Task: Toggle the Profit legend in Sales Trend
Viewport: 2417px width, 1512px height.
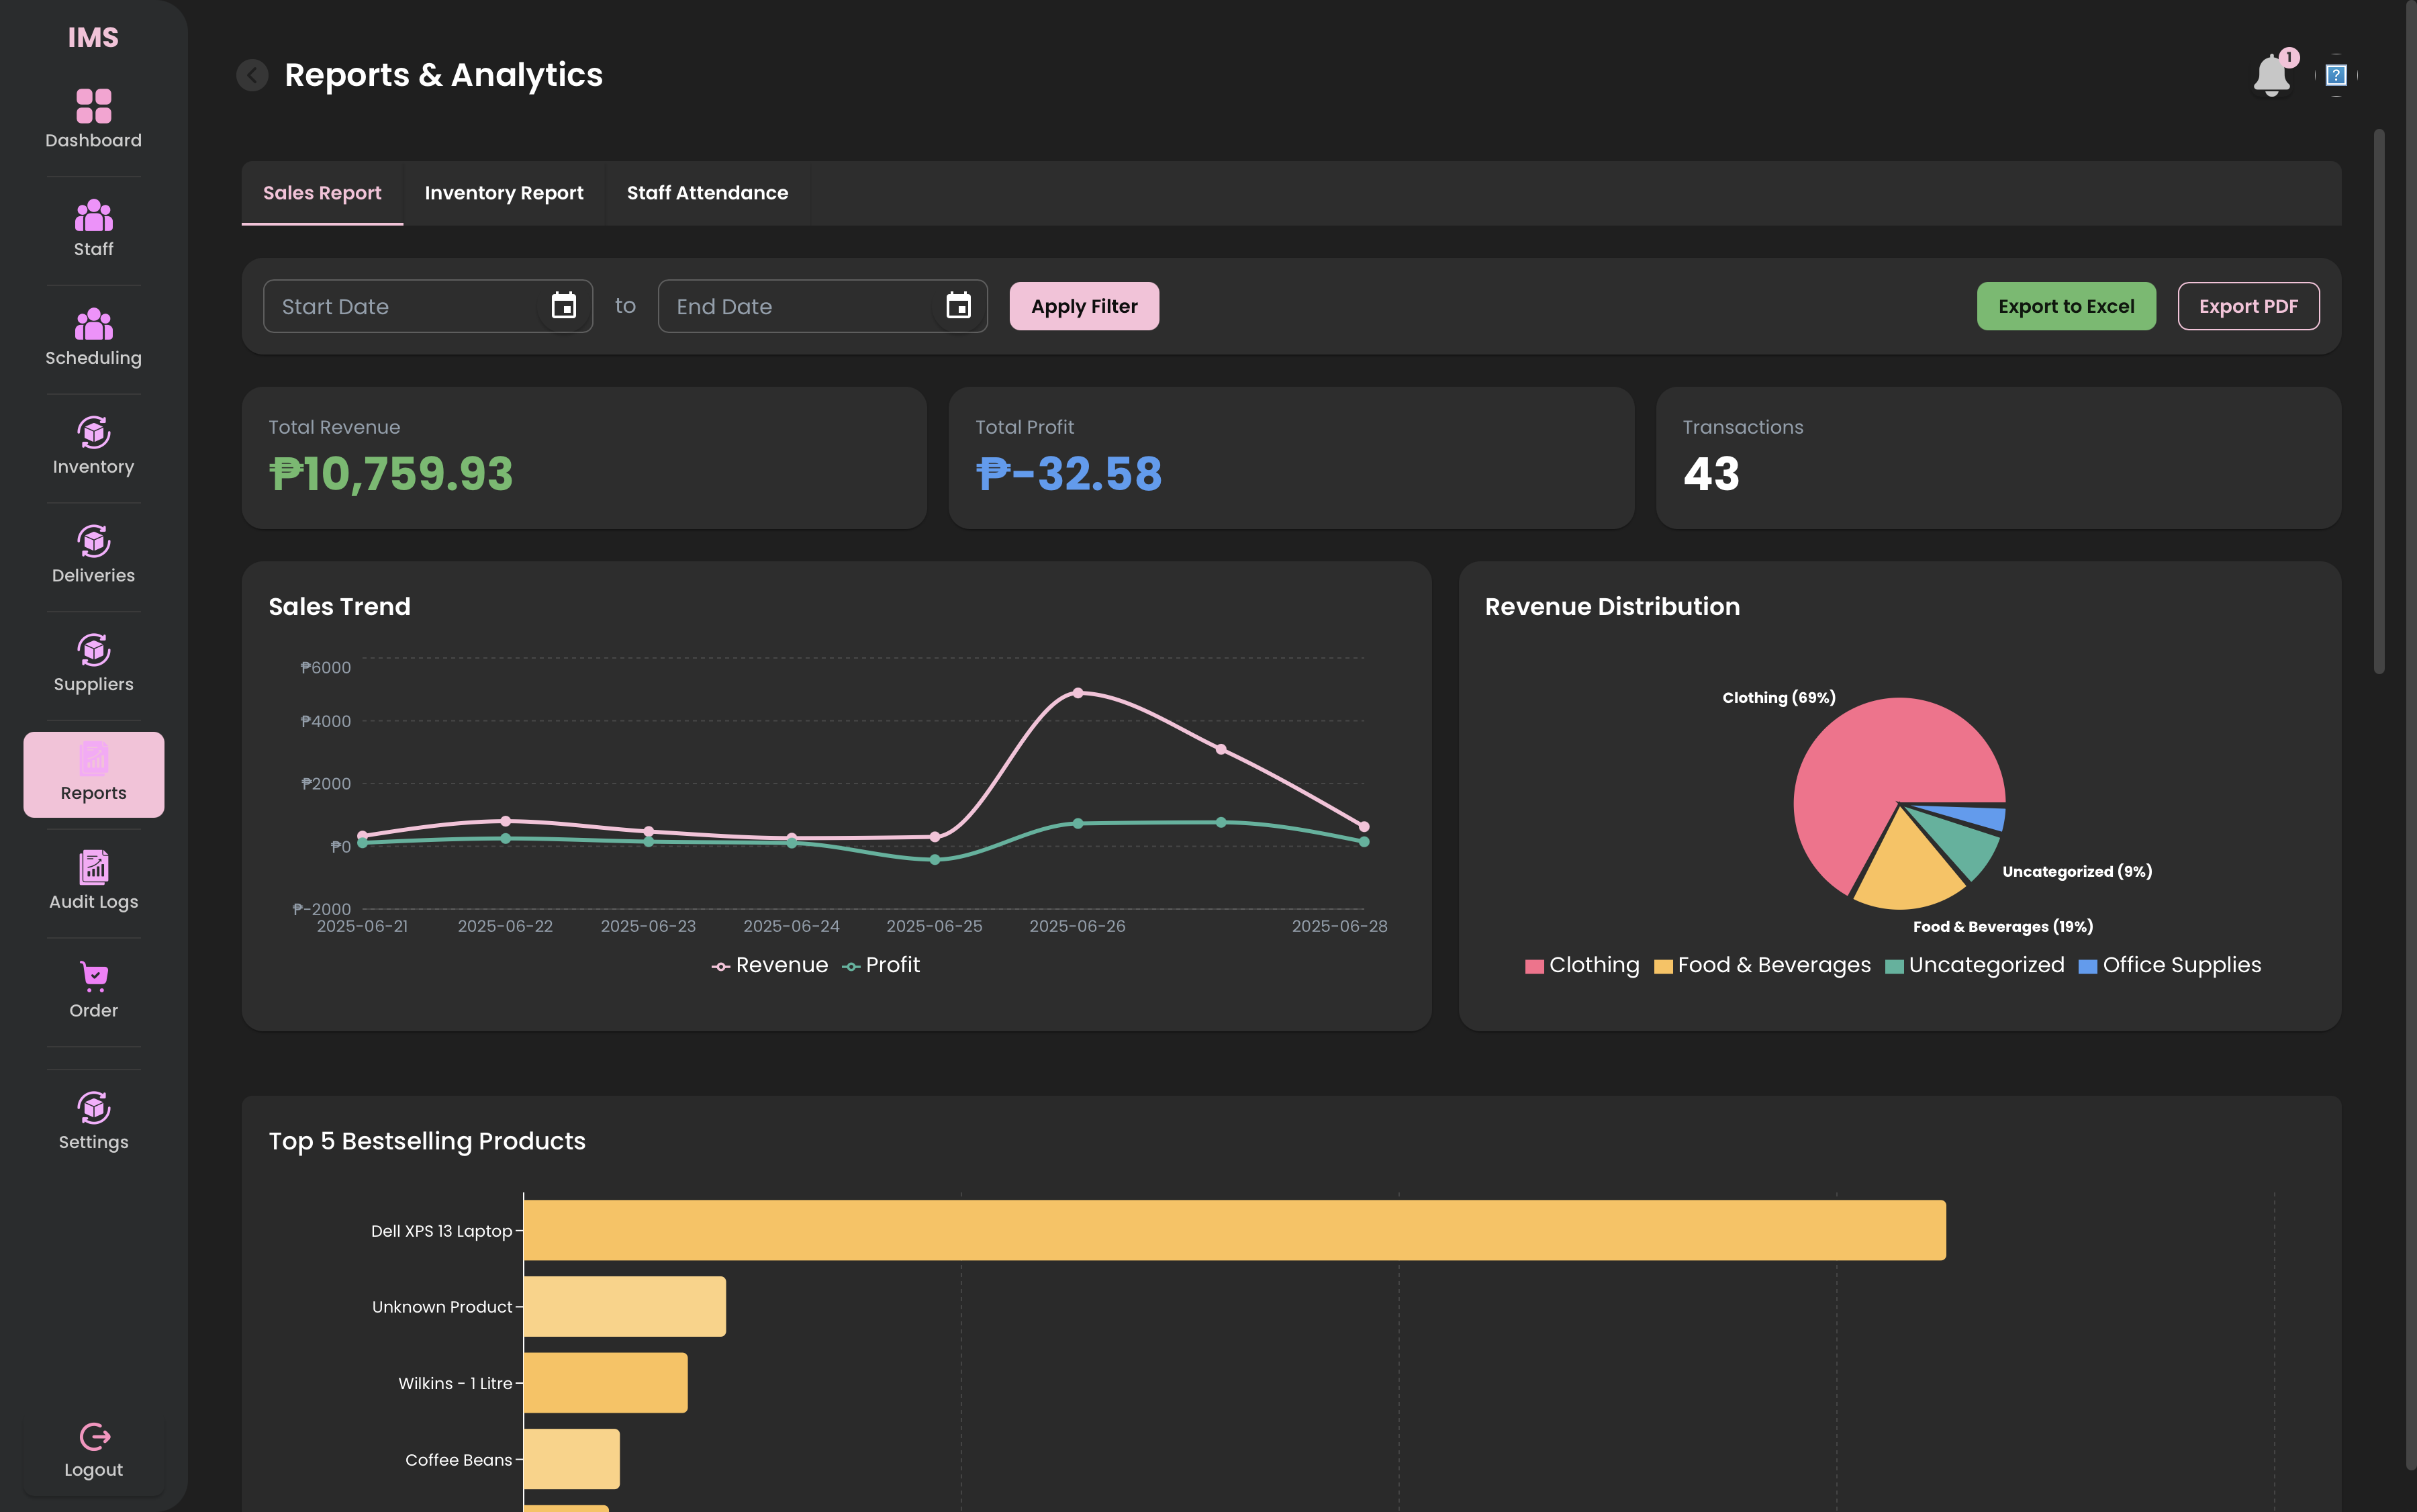Action: tap(881, 965)
